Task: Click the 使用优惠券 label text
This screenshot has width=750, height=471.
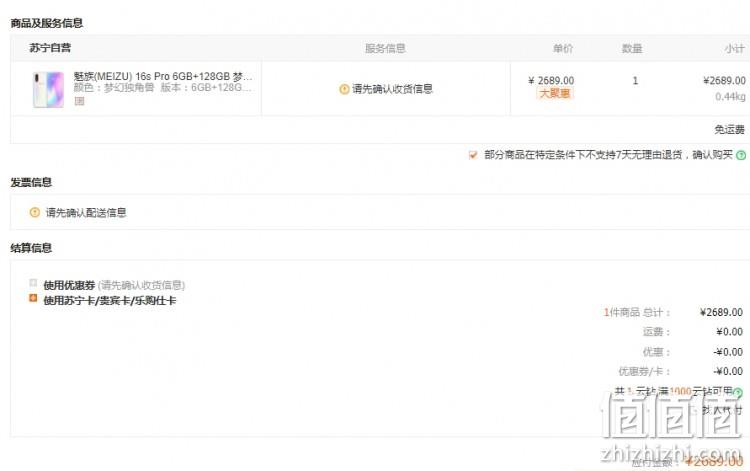Action: click(x=69, y=285)
